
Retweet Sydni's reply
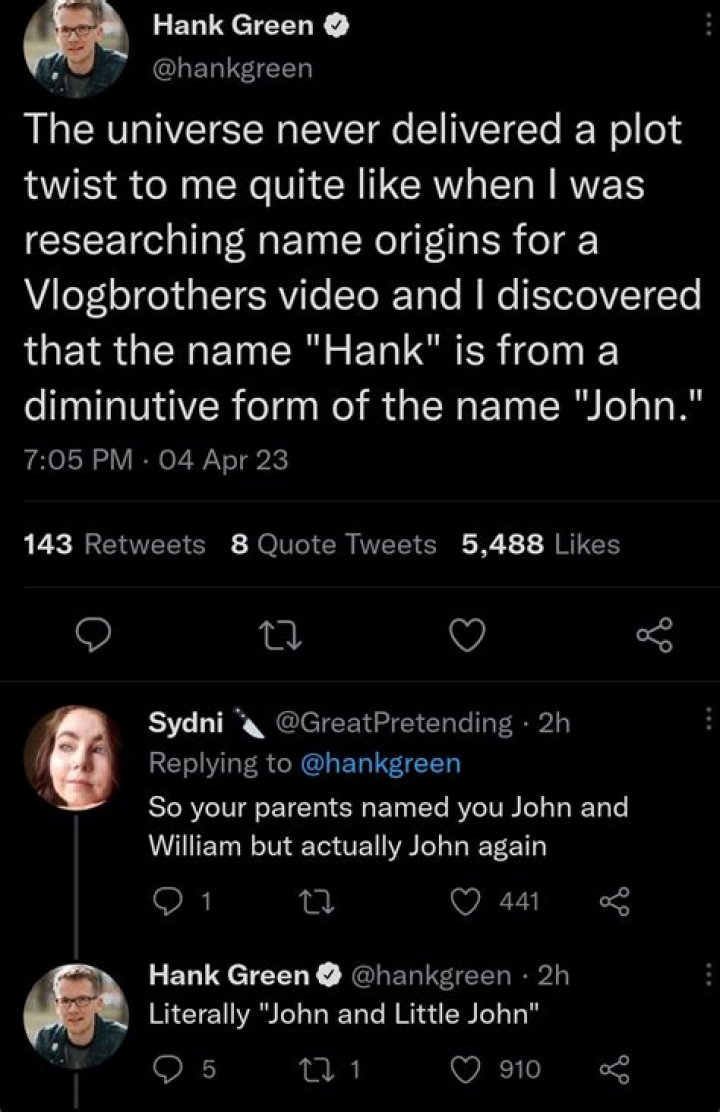tap(326, 902)
